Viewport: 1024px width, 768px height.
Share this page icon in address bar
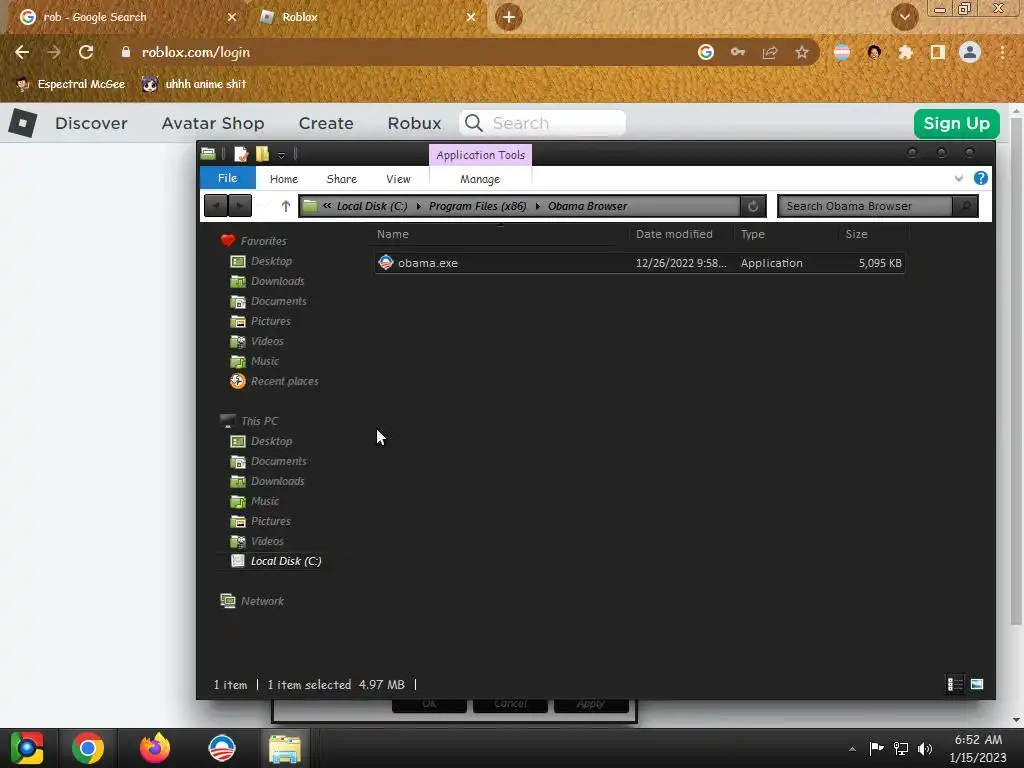[770, 52]
